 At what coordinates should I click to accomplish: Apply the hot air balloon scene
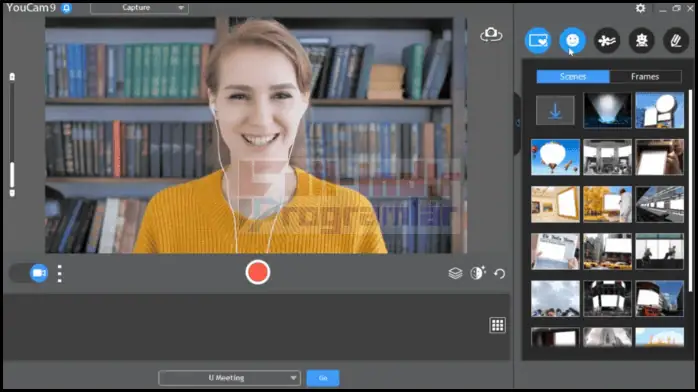tap(555, 157)
